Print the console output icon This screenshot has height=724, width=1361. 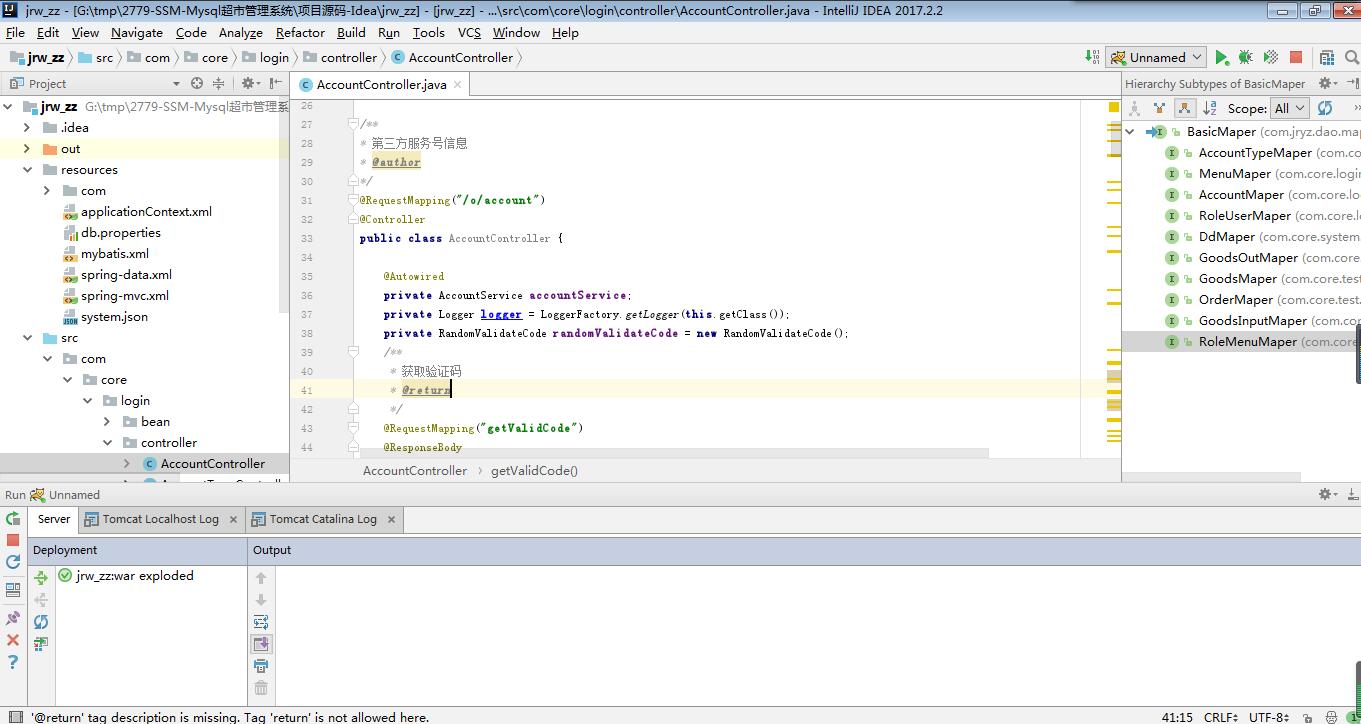tap(261, 666)
